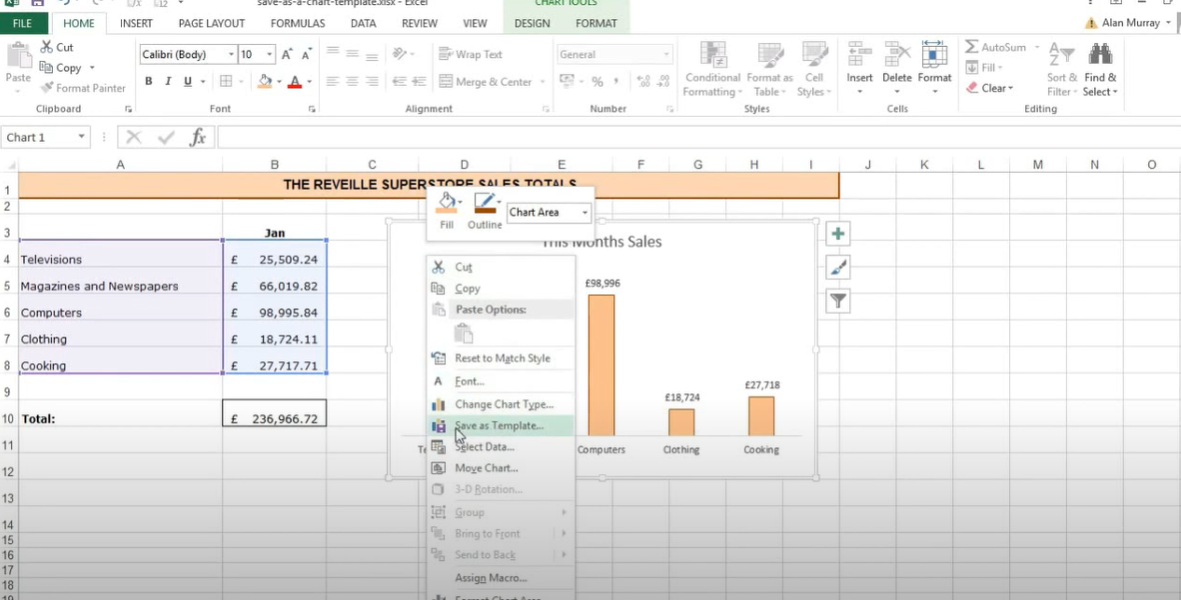1181x600 pixels.
Task: Click the Computers bar in the chart
Action: coord(601,365)
